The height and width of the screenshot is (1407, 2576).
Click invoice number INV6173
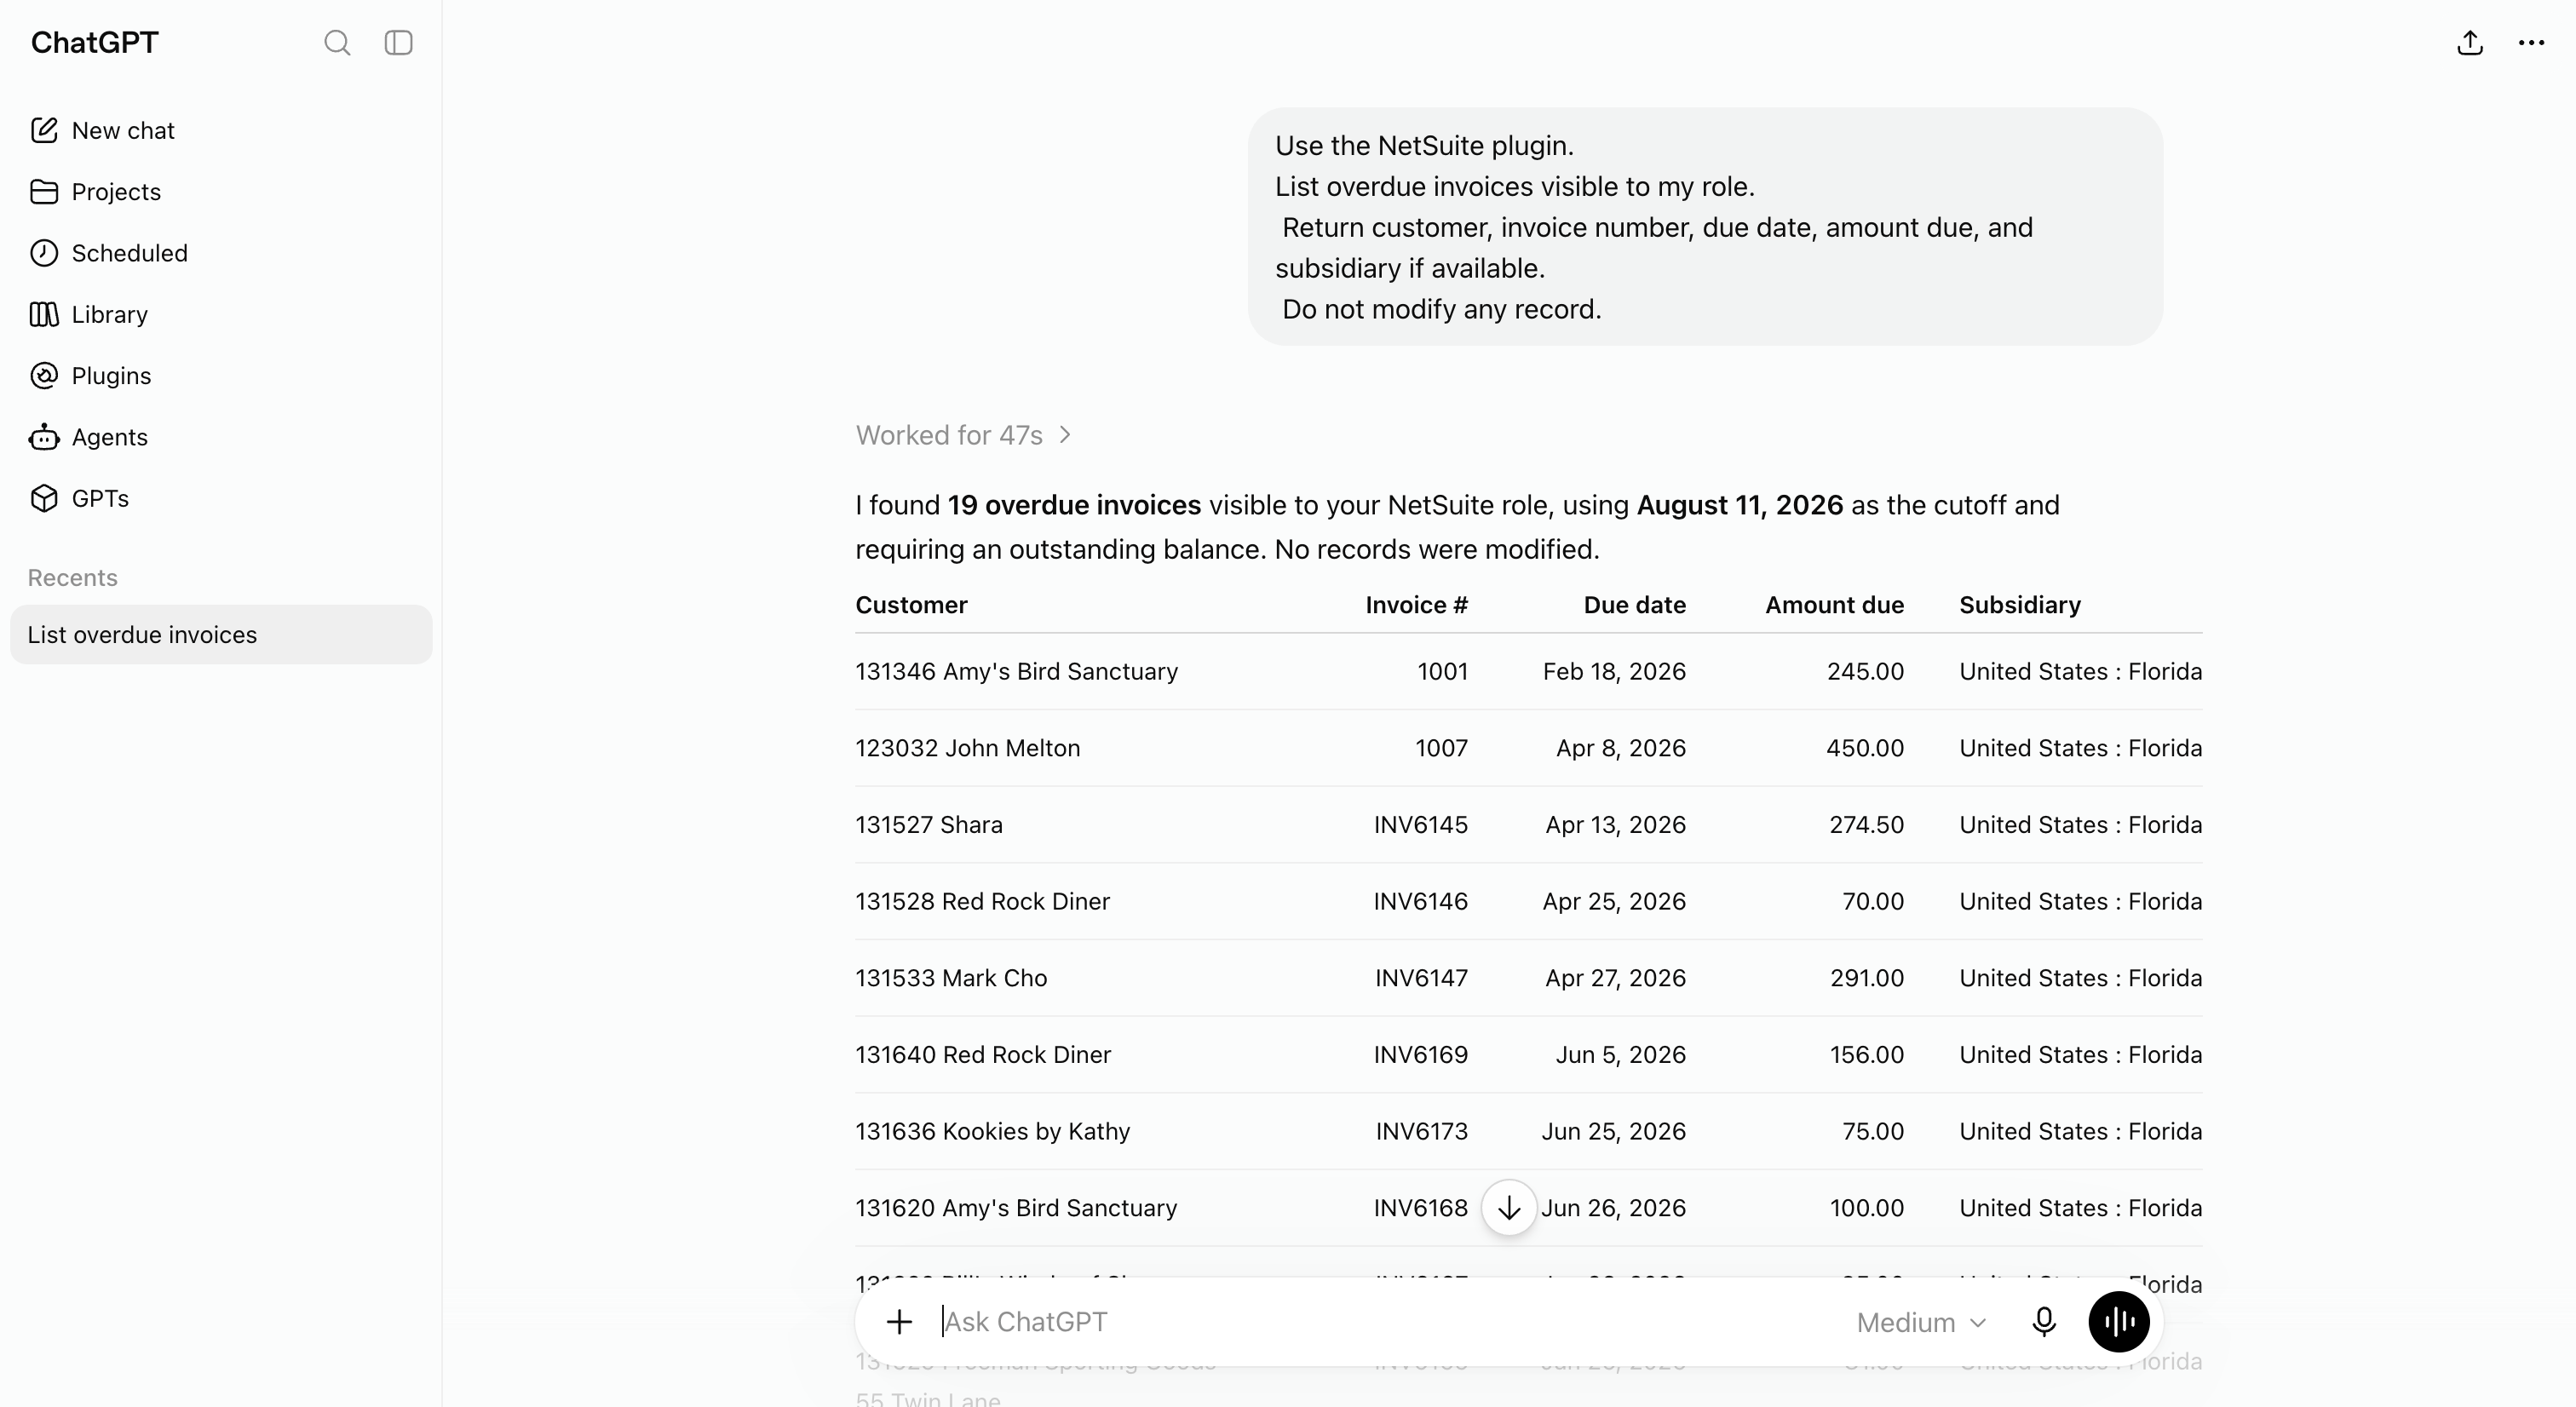[x=1421, y=1131]
